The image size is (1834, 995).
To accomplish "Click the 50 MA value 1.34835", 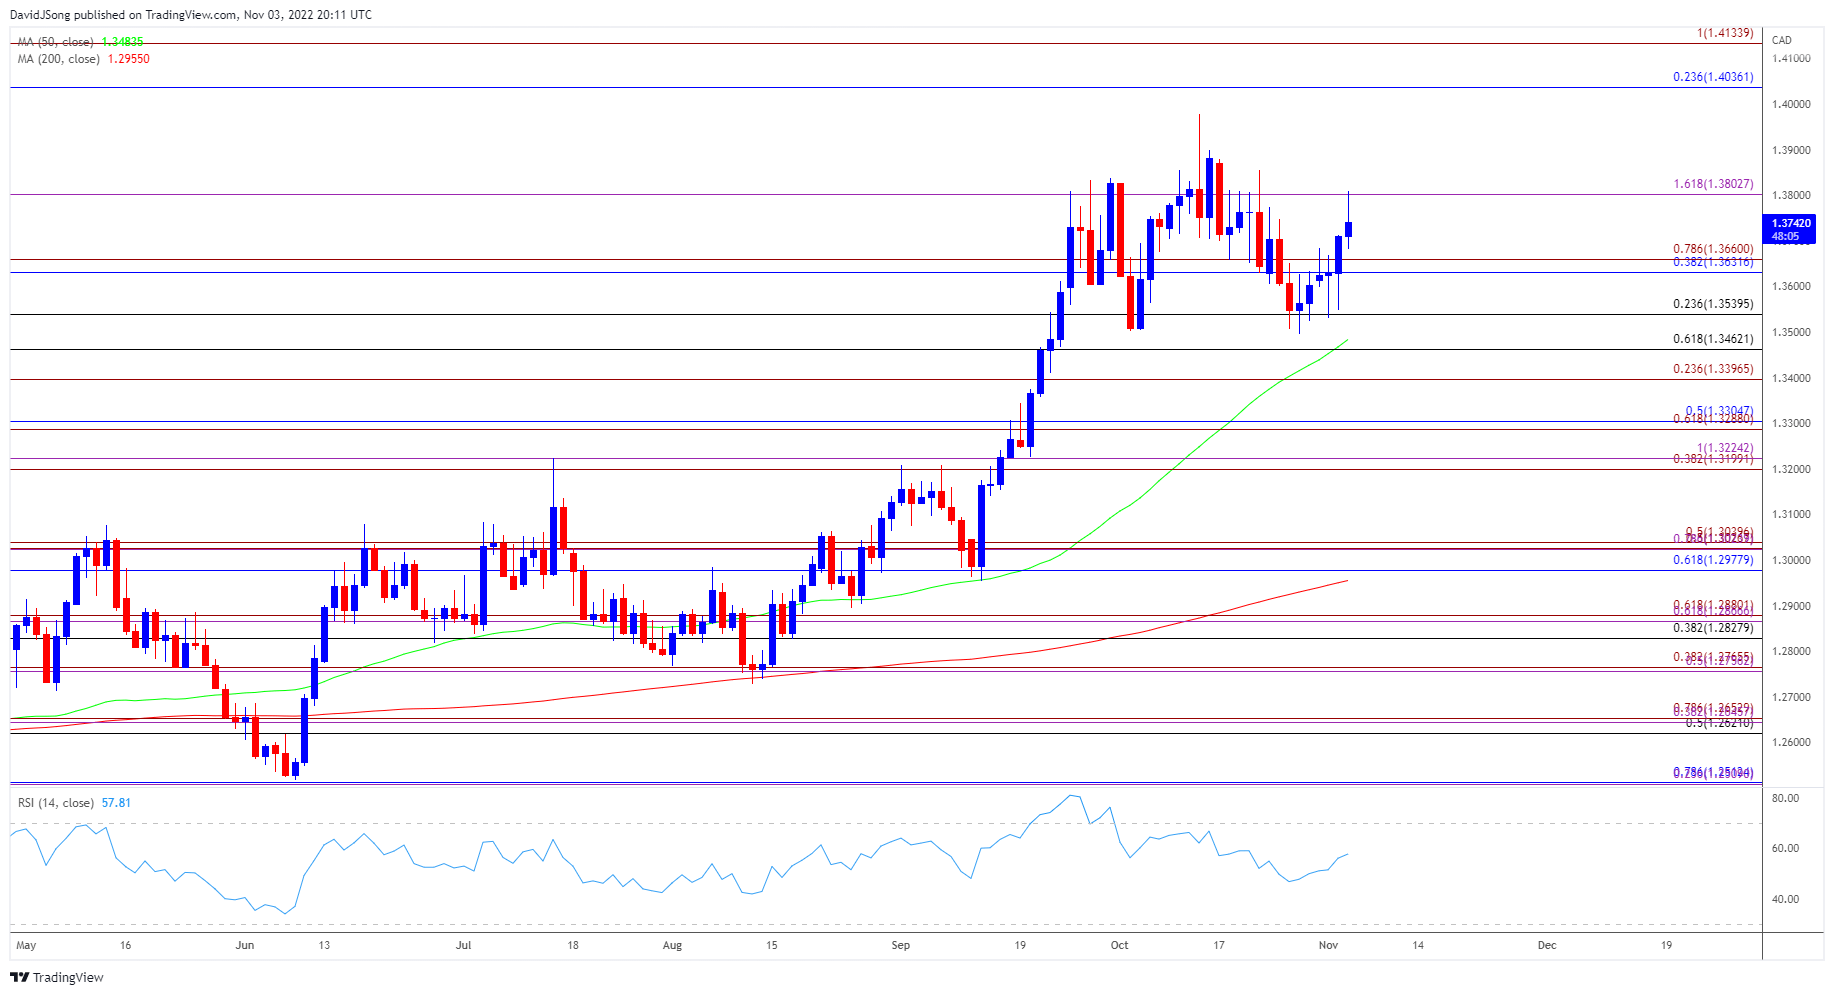I will click(123, 42).
